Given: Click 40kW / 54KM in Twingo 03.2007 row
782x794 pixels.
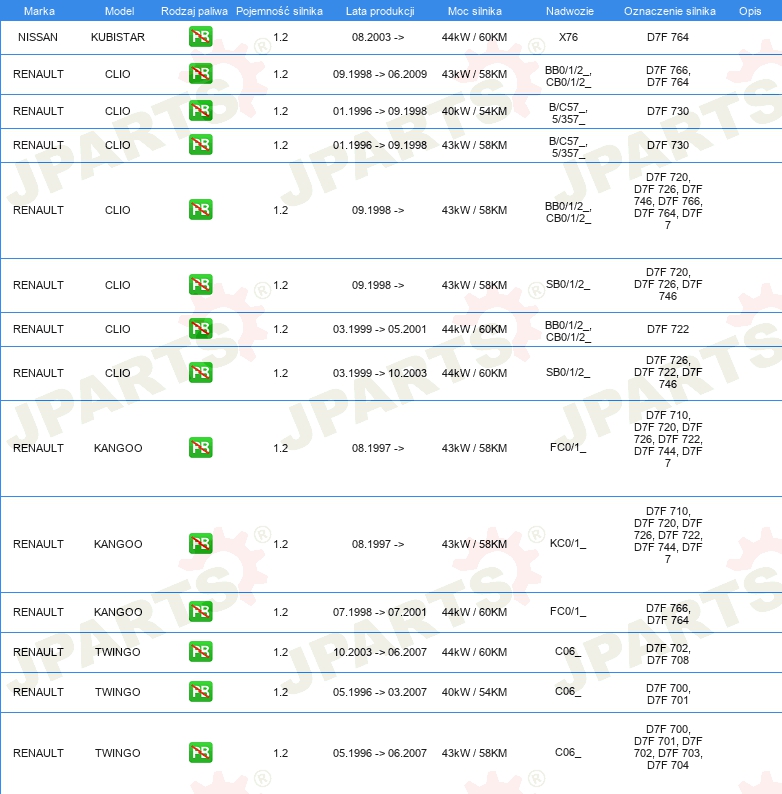Looking at the screenshot, I should tap(474, 692).
